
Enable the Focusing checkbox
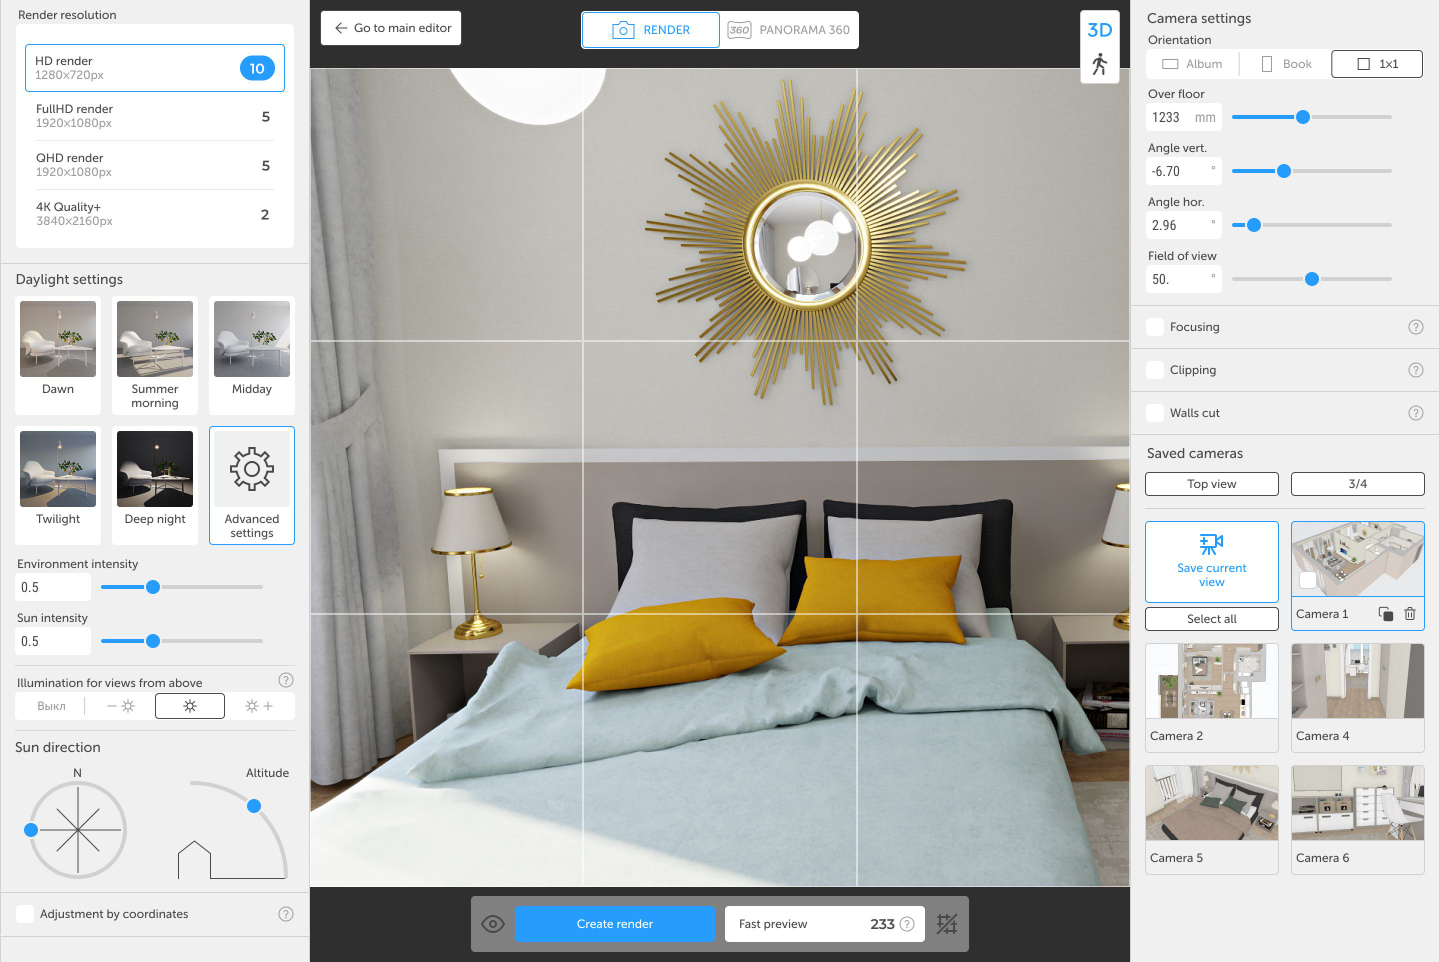point(1155,327)
